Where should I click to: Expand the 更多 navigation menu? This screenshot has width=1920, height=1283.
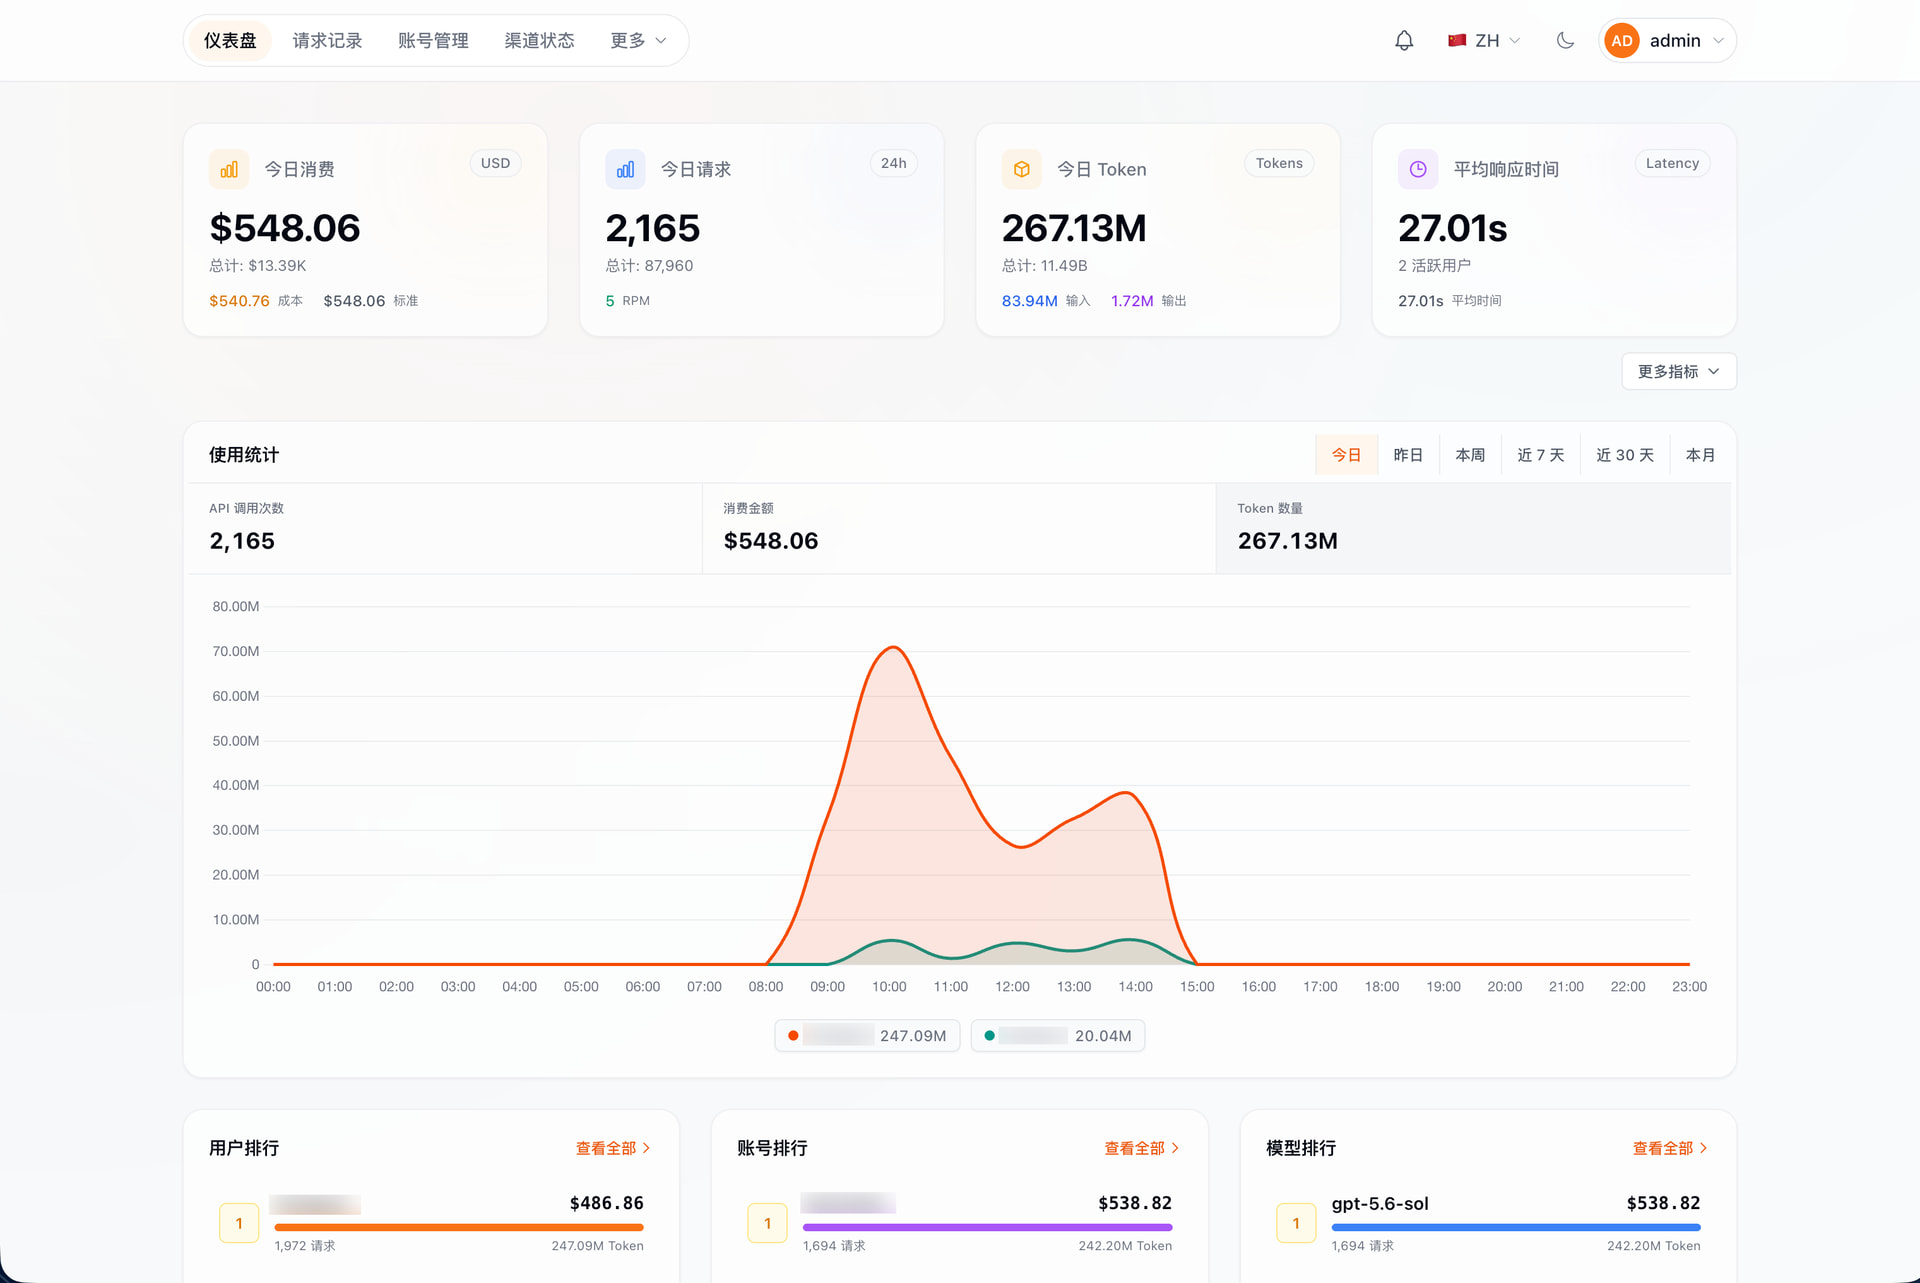(x=638, y=41)
